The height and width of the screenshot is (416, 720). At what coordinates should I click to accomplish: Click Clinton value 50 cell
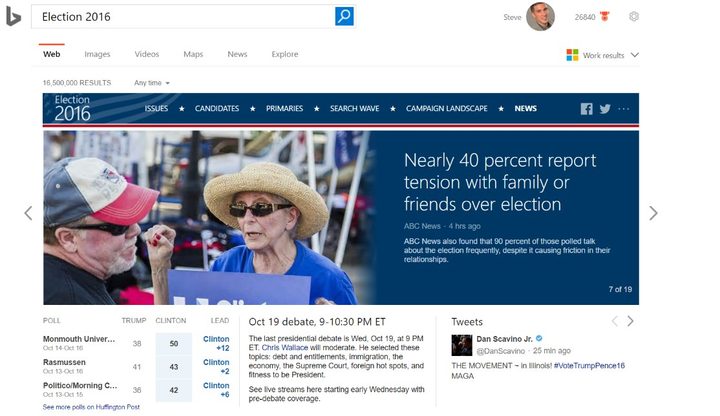(x=174, y=343)
